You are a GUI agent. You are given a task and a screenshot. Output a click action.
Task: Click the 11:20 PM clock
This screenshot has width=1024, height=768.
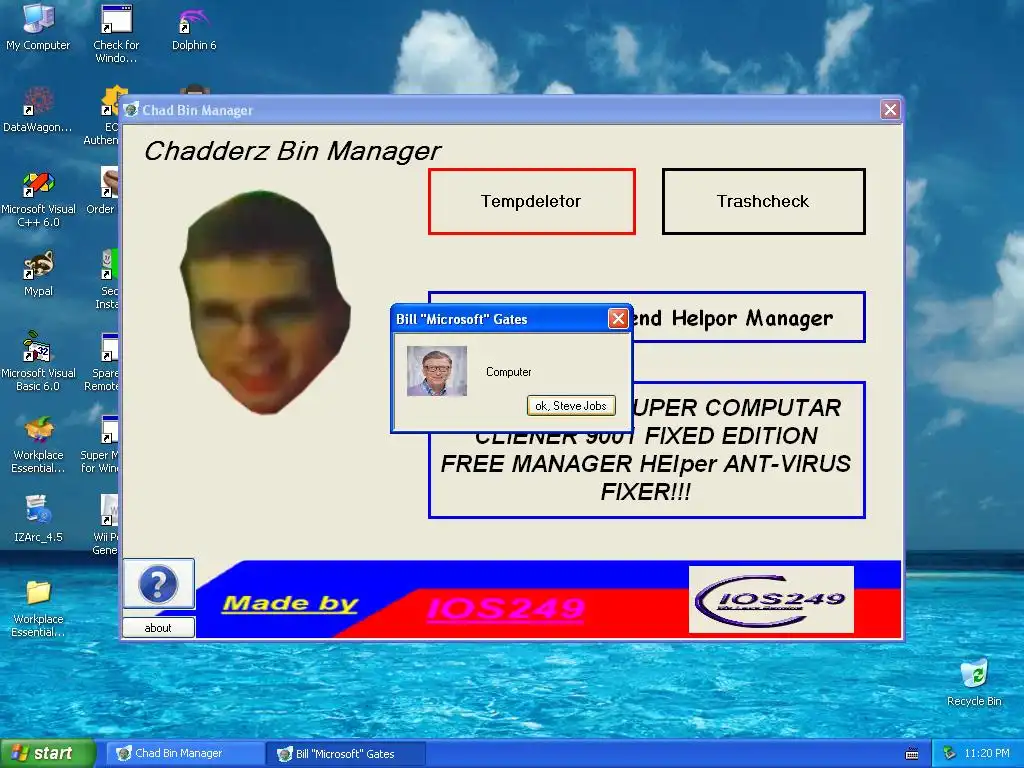point(987,754)
